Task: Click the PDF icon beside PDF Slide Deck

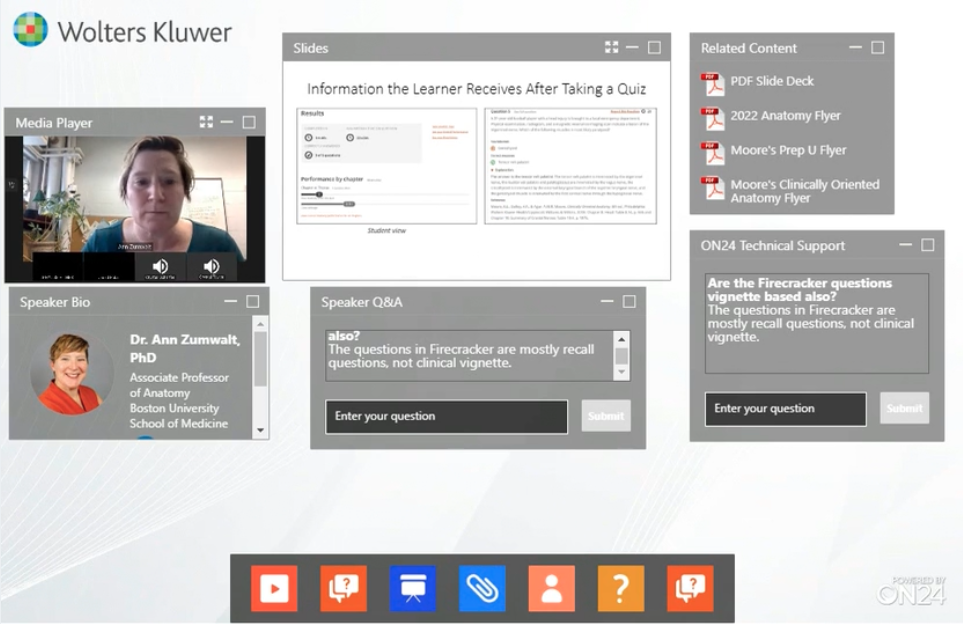Action: 713,83
